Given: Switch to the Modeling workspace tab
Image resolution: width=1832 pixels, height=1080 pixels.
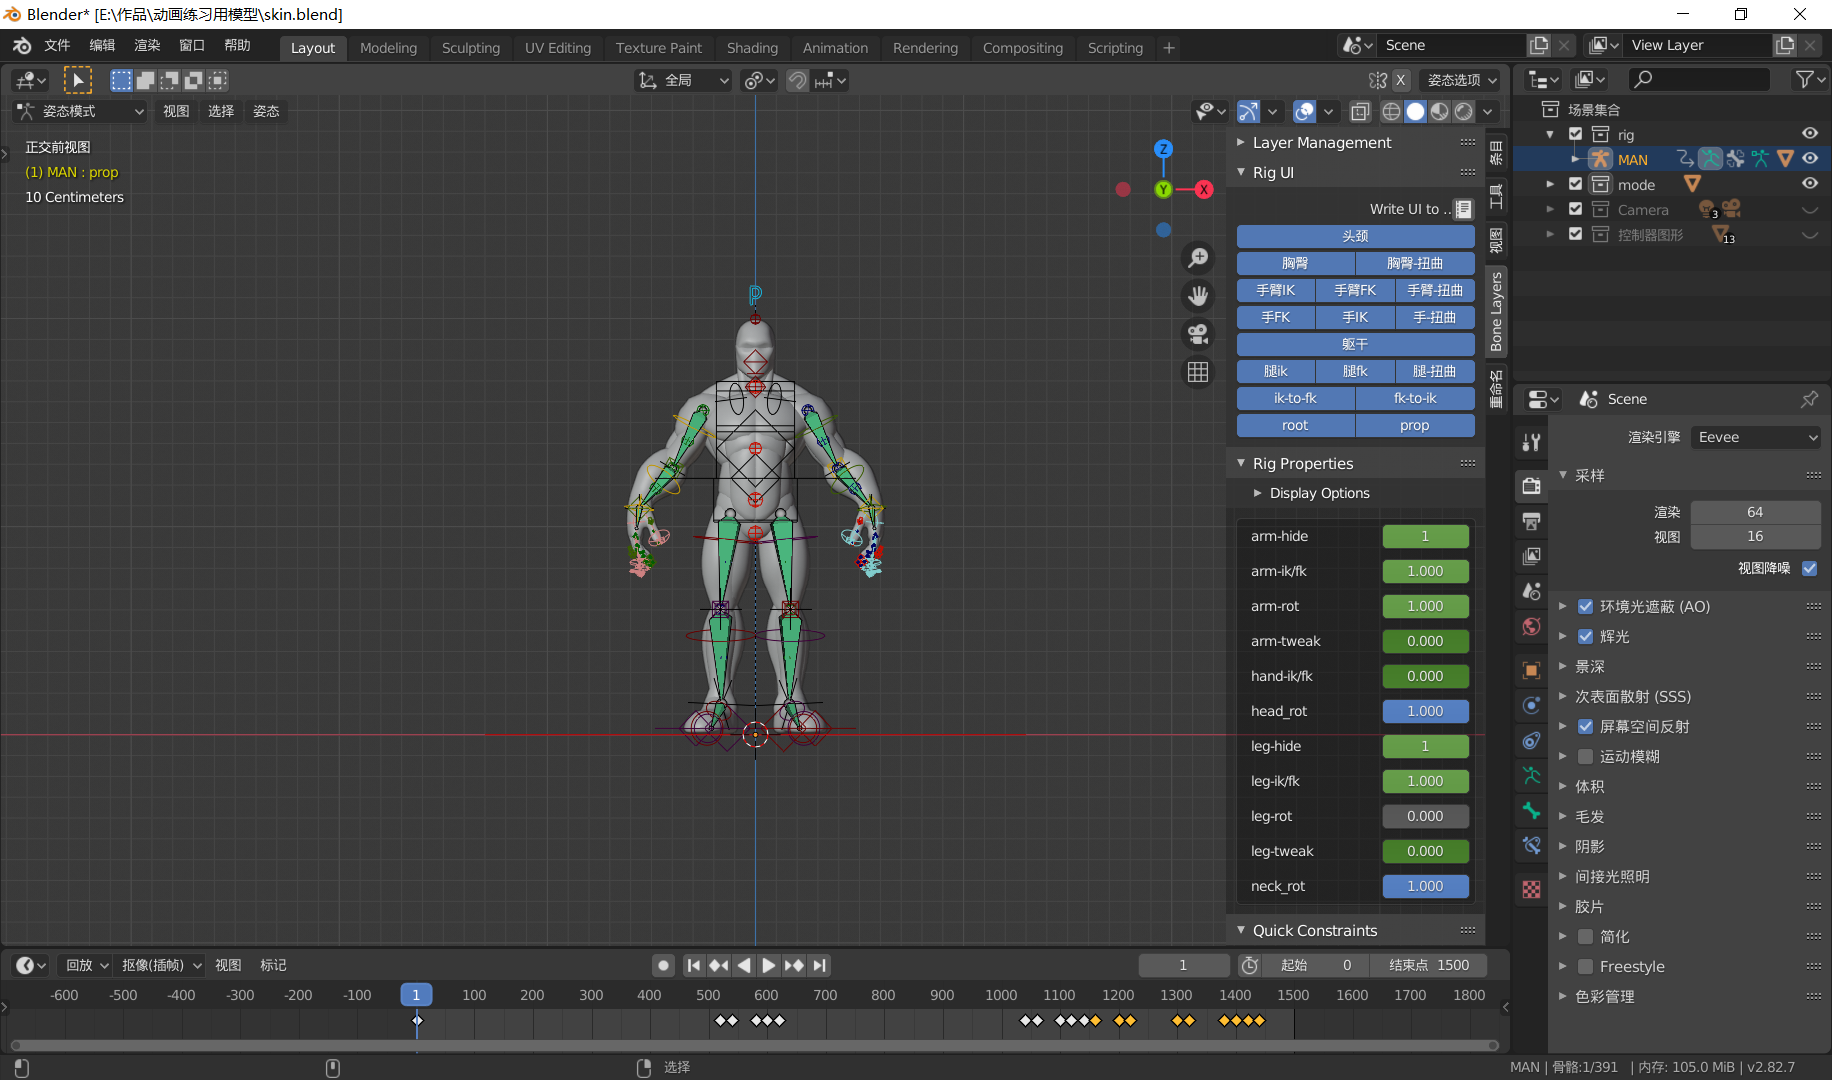Looking at the screenshot, I should 388,48.
